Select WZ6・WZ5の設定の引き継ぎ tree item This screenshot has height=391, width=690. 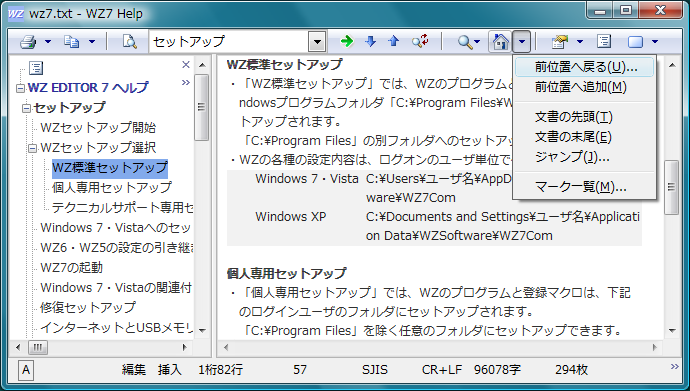(x=117, y=248)
